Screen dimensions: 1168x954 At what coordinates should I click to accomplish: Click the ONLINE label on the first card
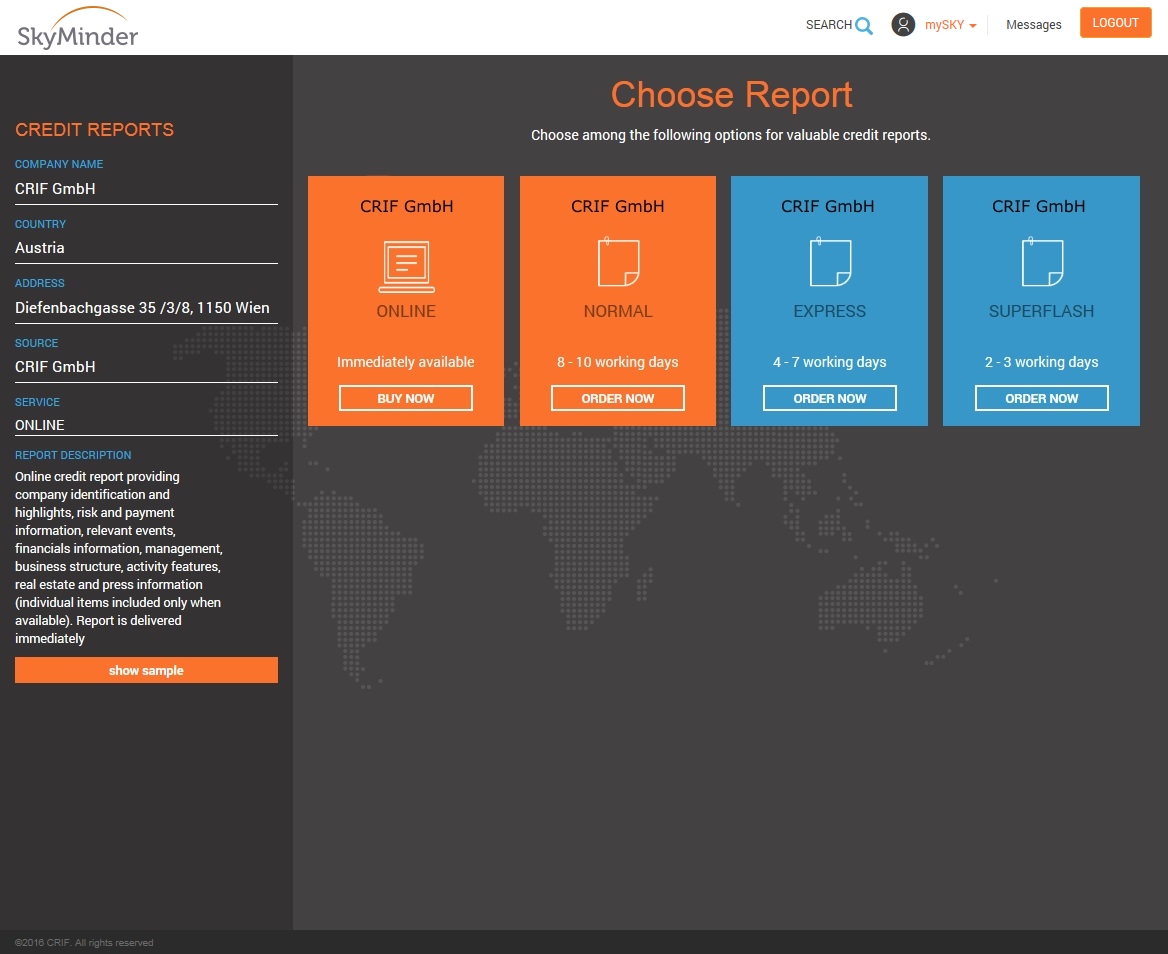pyautogui.click(x=406, y=311)
